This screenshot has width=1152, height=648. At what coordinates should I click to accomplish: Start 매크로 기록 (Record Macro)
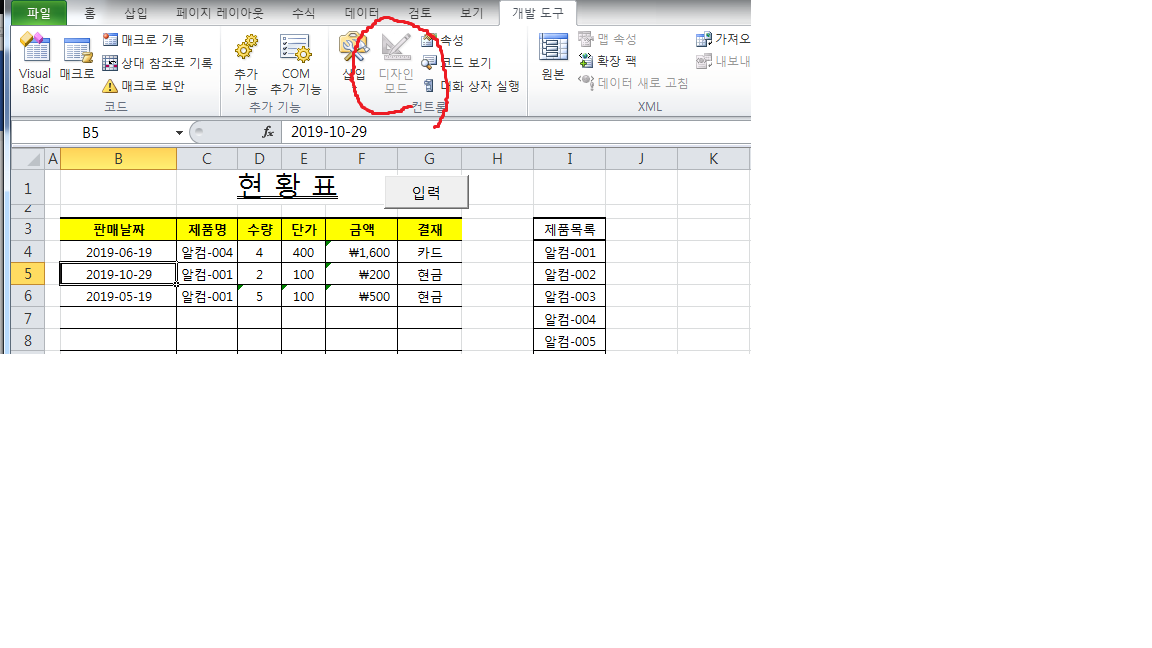pyautogui.click(x=143, y=40)
